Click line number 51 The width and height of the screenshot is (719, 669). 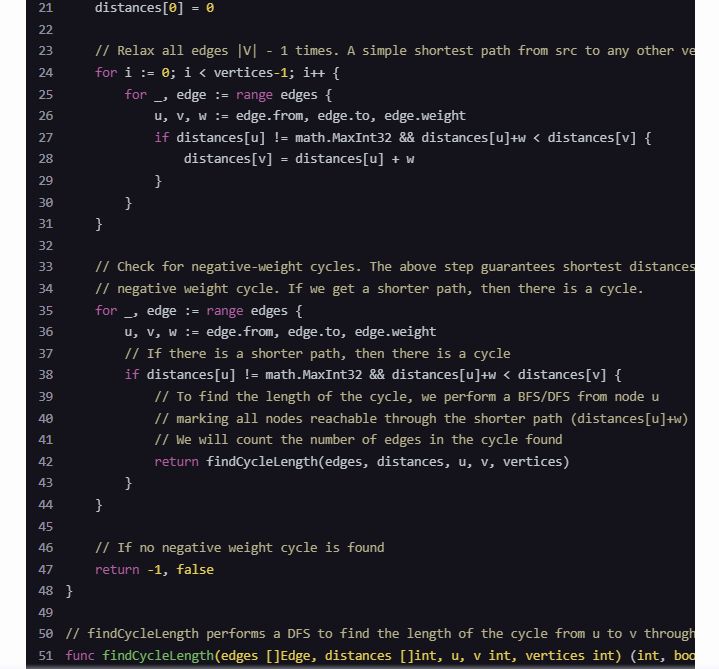coord(45,656)
